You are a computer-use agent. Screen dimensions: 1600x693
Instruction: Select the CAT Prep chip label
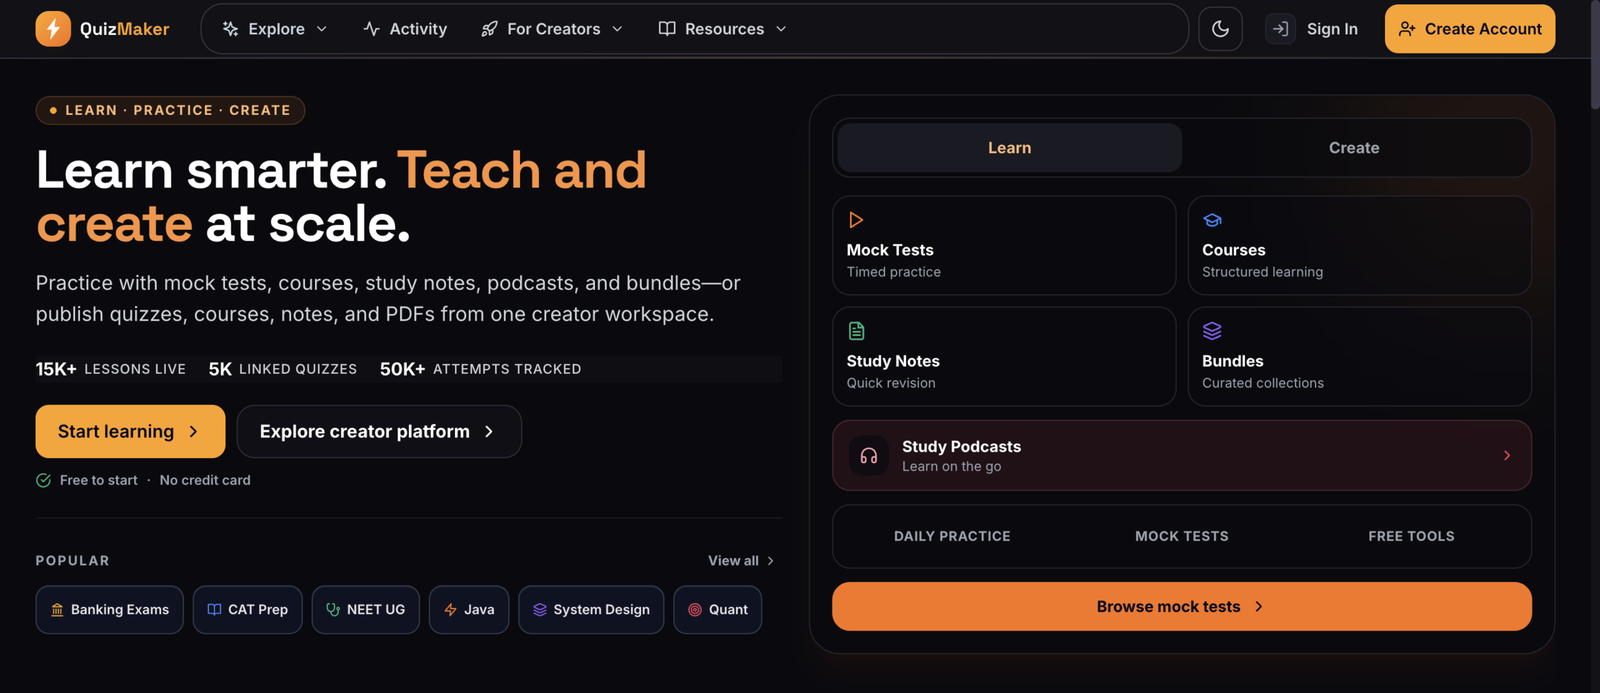pos(258,610)
